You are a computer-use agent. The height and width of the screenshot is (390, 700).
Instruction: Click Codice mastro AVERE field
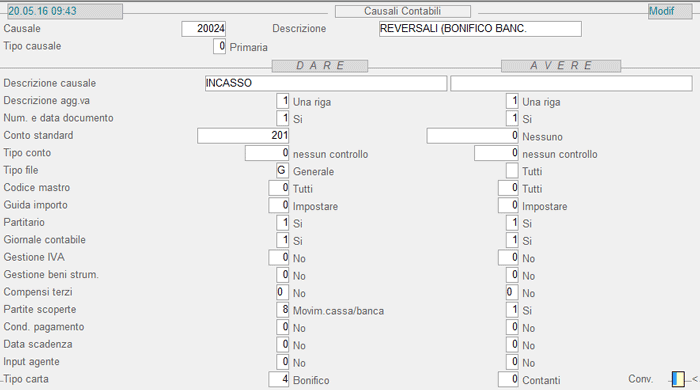pos(508,187)
